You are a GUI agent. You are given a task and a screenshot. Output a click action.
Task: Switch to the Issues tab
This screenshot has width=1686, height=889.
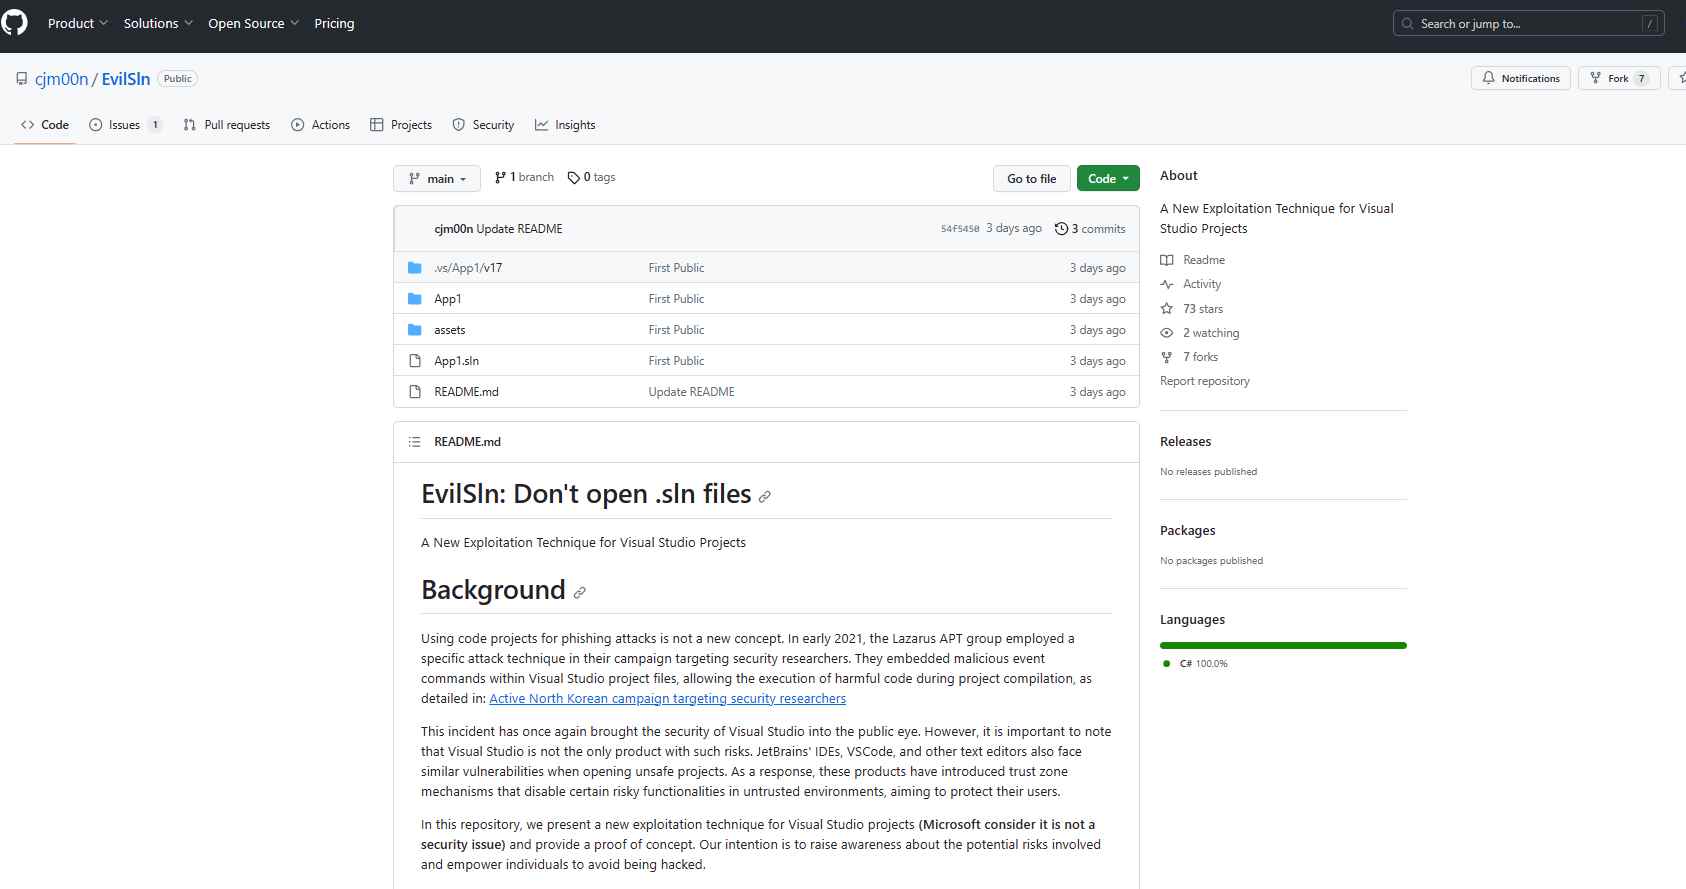(x=126, y=125)
